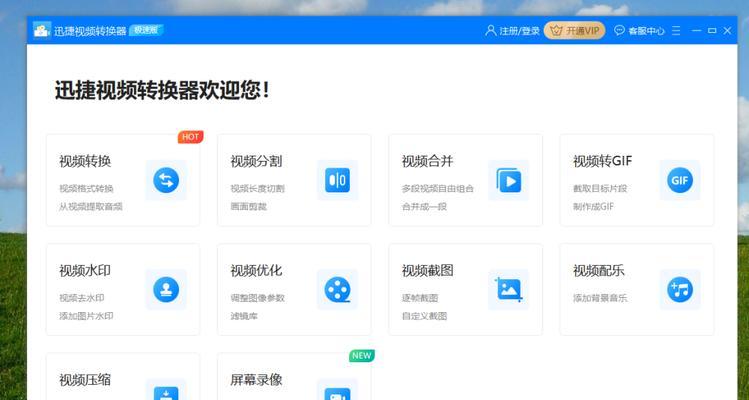Screen dimensions: 749x400
Task: Click the 迅捷视频转换器欢迎您 heading
Action: (x=162, y=90)
